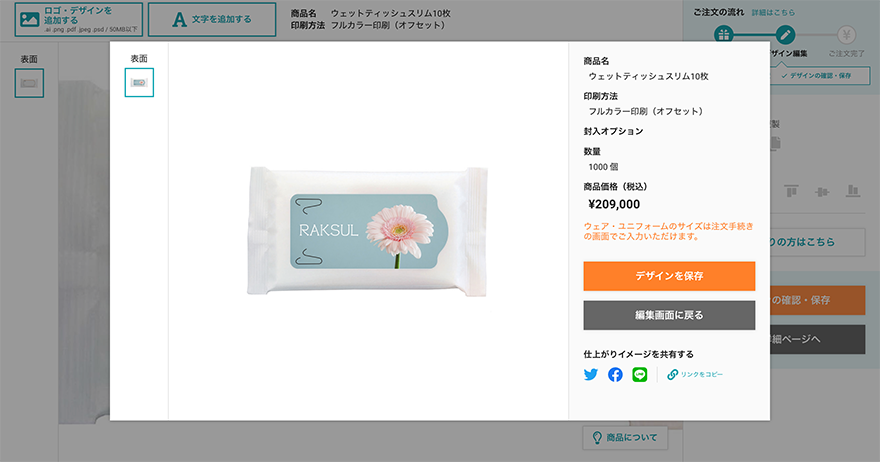
Task: Click the align-top icon
Action: coord(791,191)
